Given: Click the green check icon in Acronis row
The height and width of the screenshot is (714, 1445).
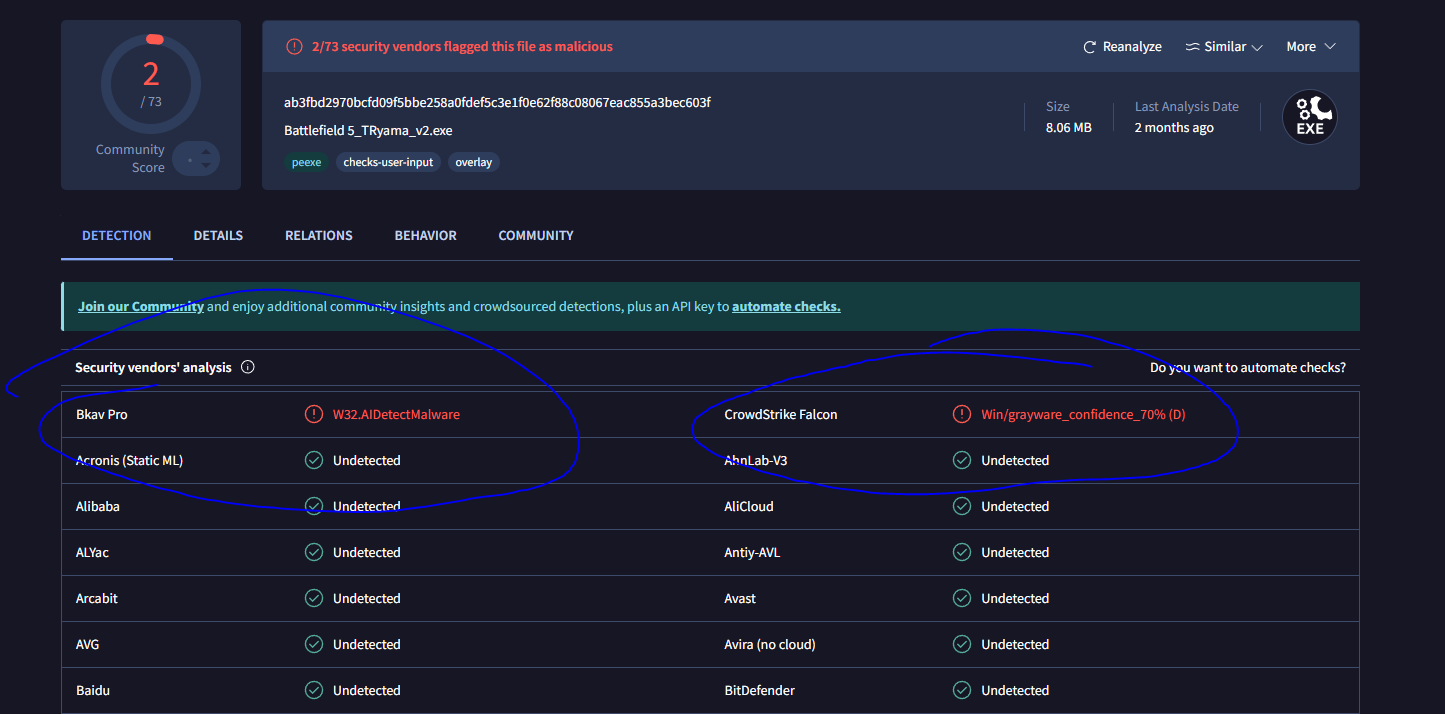Looking at the screenshot, I should [313, 460].
